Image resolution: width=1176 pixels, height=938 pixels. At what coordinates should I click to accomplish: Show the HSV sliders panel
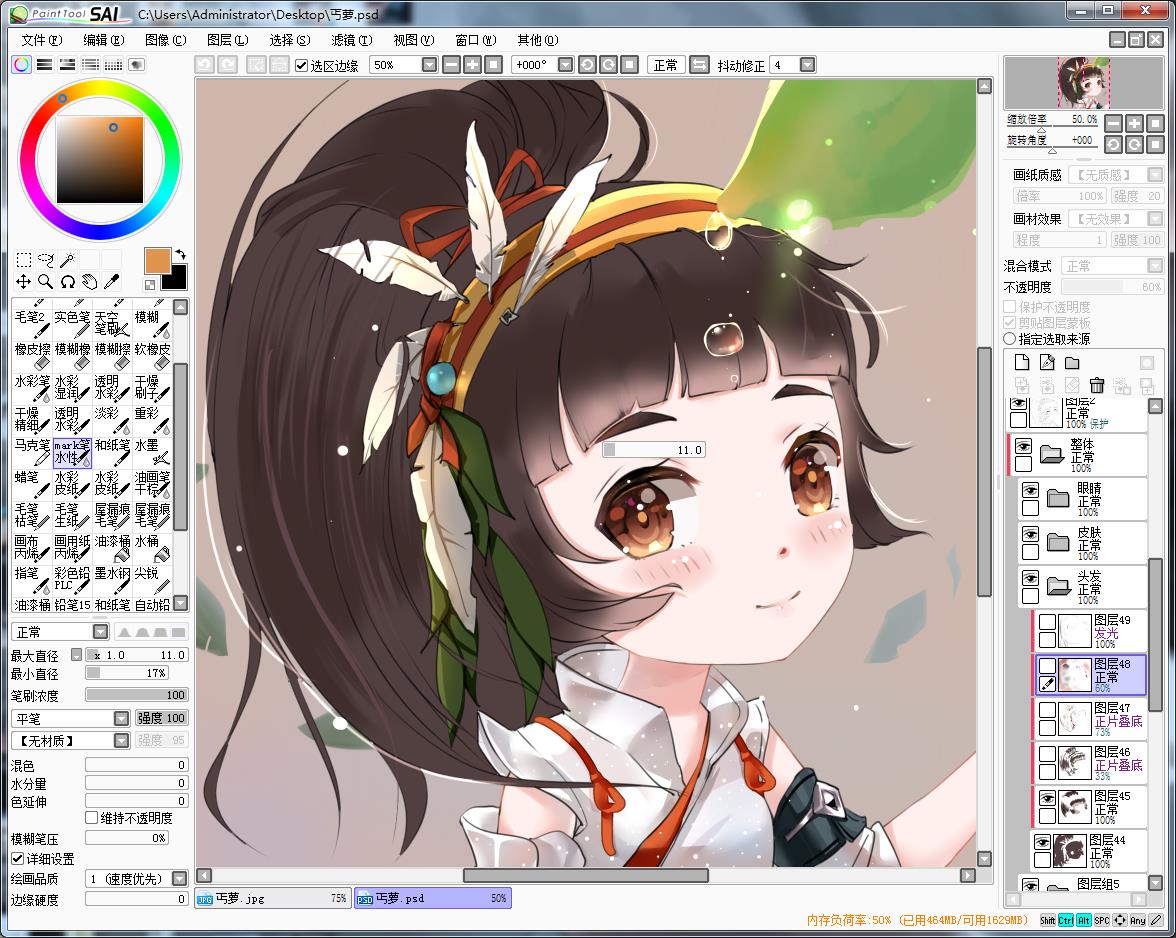coord(68,64)
